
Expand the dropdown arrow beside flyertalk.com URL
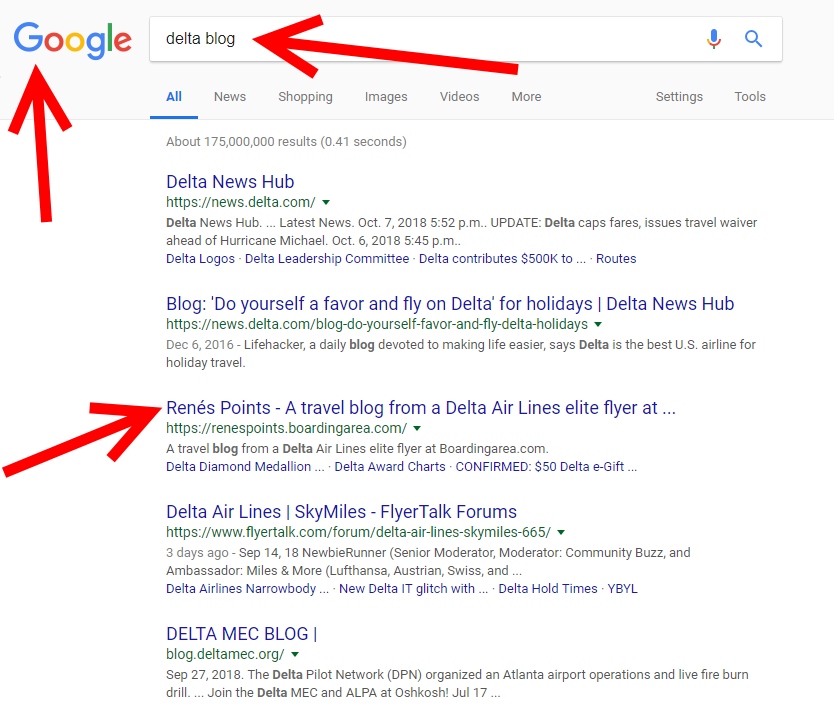pos(560,532)
